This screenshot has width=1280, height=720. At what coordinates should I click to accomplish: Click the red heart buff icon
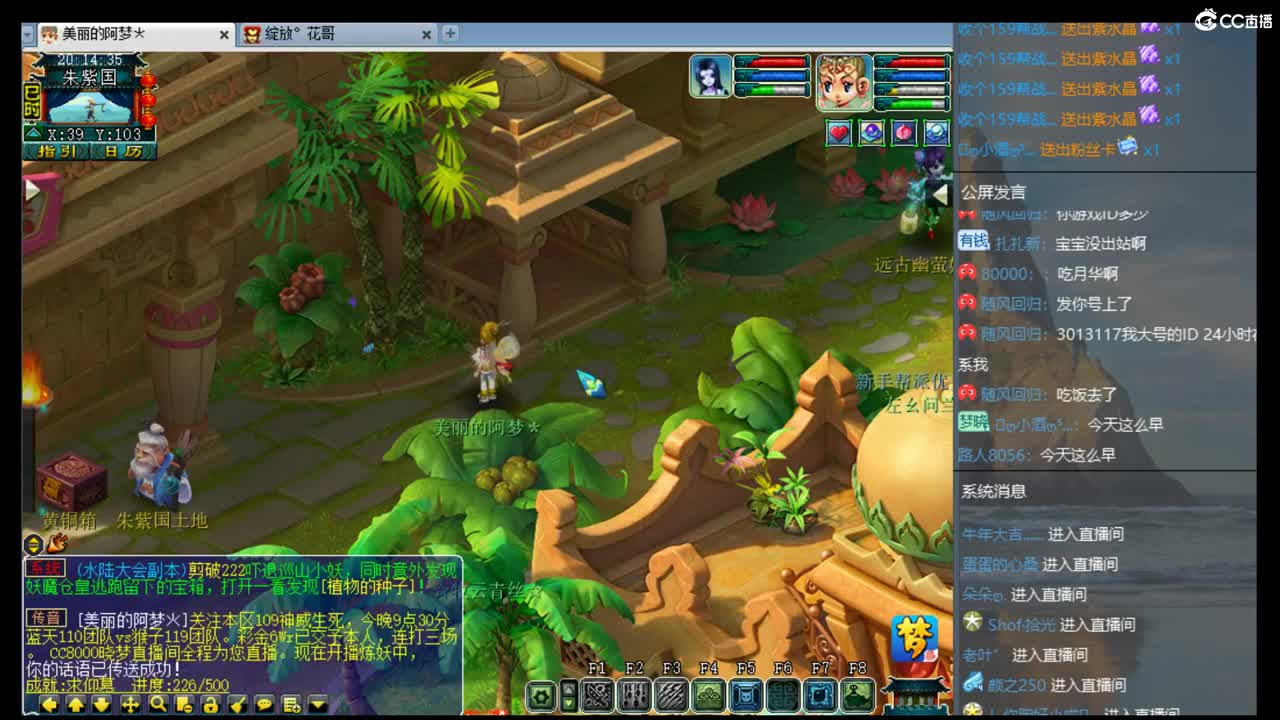(839, 132)
